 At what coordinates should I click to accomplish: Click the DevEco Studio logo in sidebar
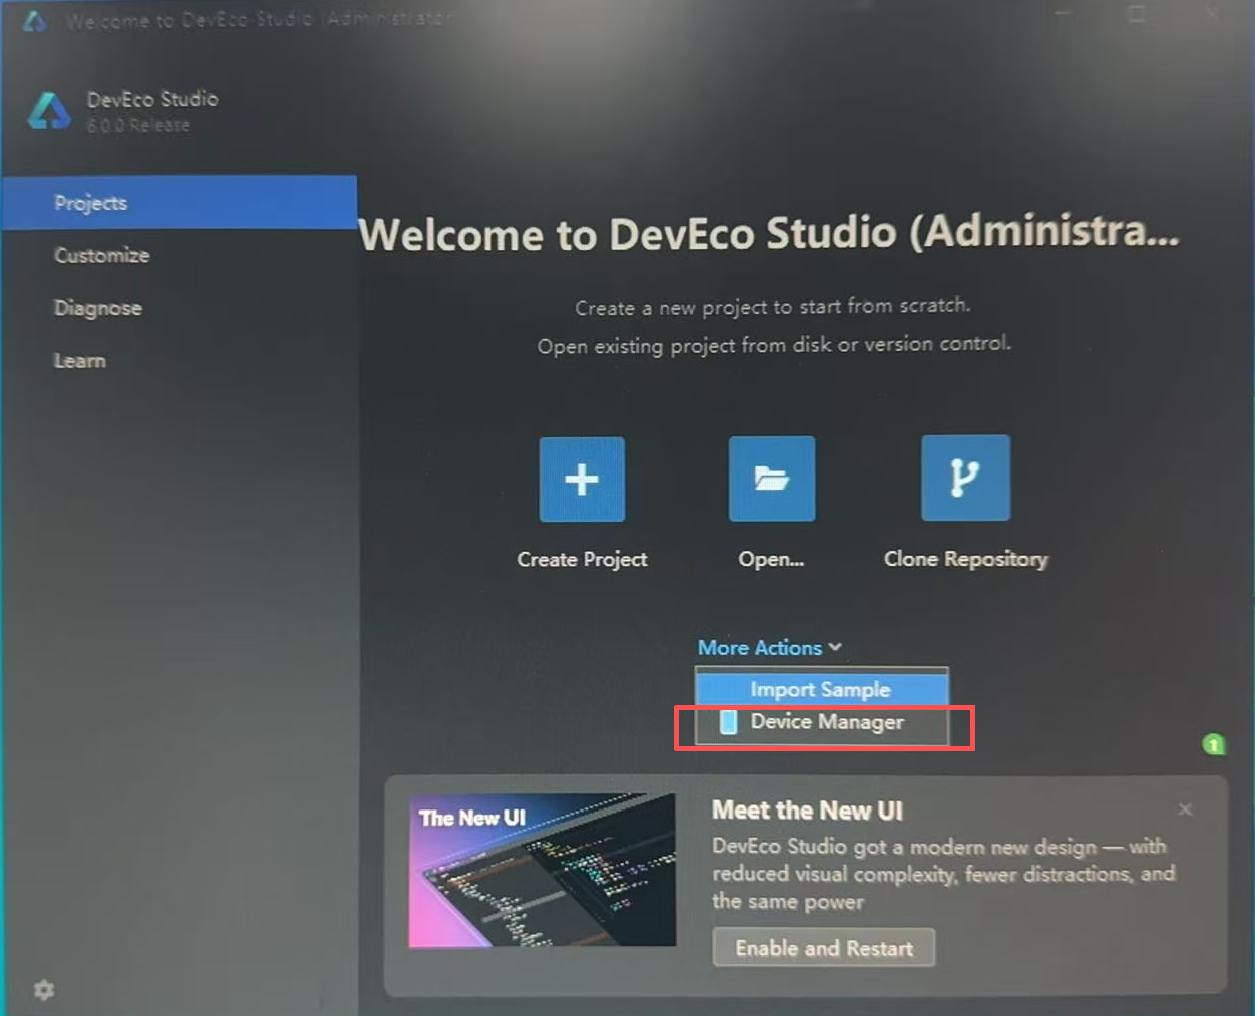point(49,111)
